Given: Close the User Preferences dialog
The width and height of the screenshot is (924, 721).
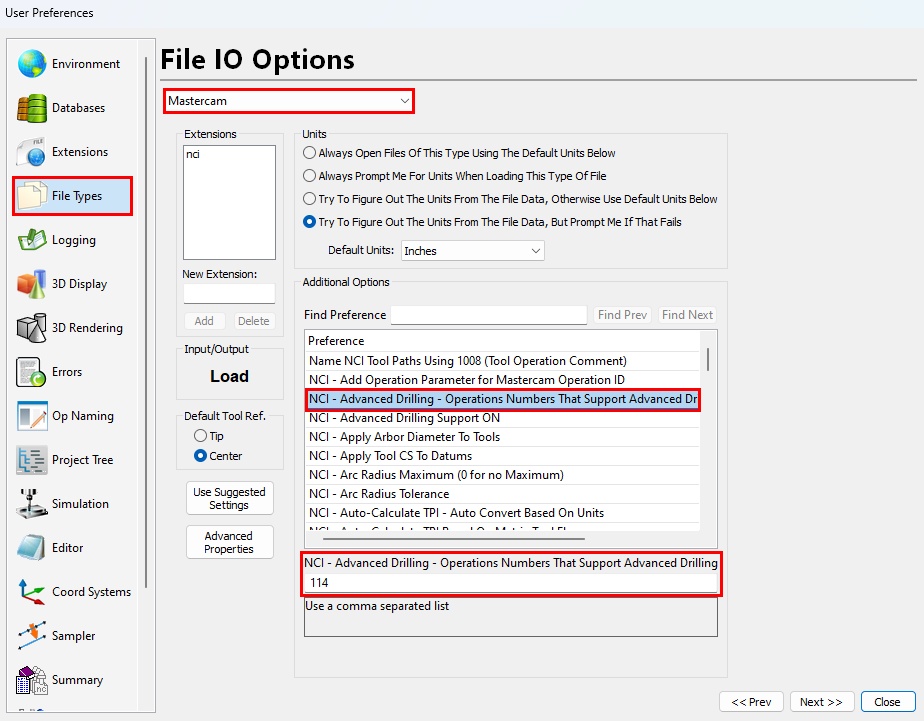Looking at the screenshot, I should tap(887, 702).
